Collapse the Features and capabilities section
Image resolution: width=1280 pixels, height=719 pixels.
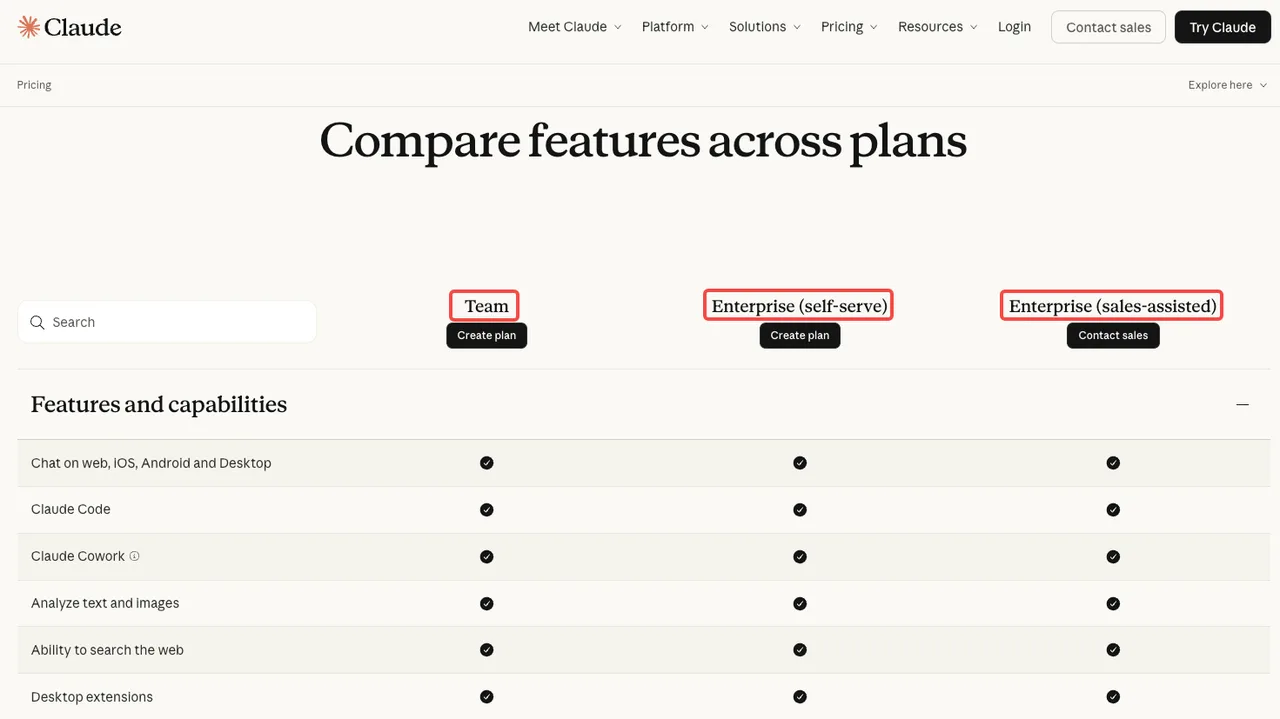(x=1242, y=404)
